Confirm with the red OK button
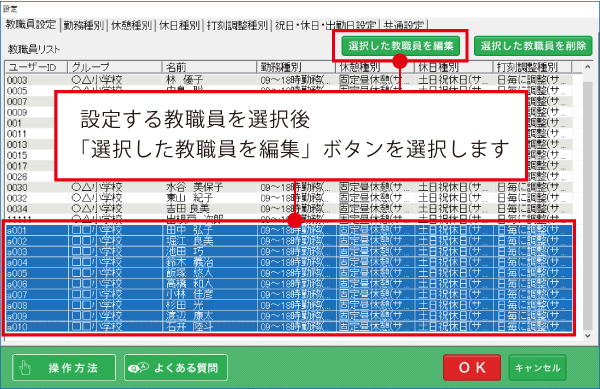This screenshot has width=600, height=389. tap(472, 368)
